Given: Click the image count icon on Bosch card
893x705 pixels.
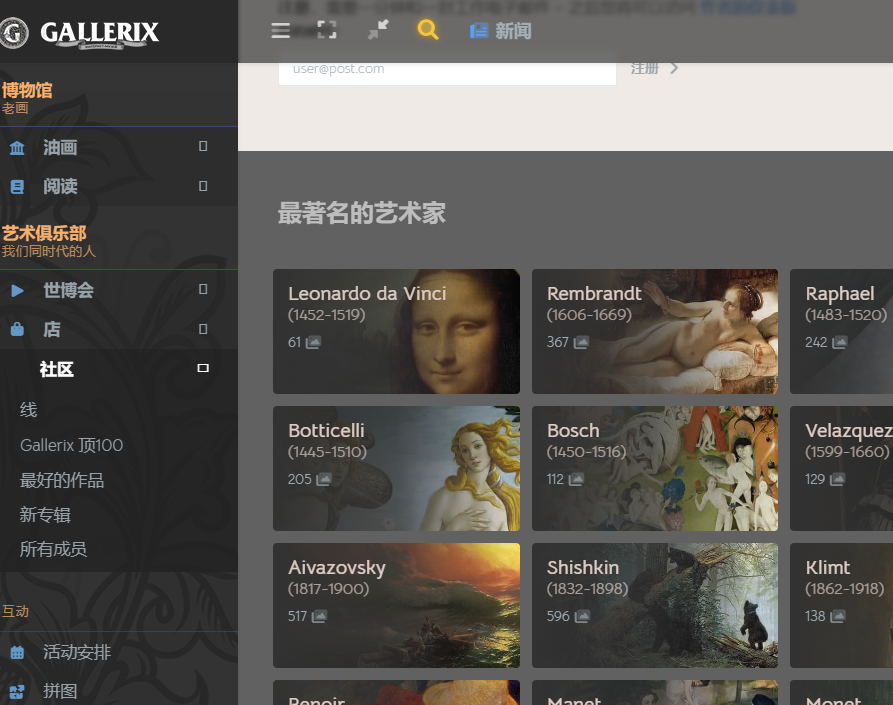Looking at the screenshot, I should tap(576, 479).
